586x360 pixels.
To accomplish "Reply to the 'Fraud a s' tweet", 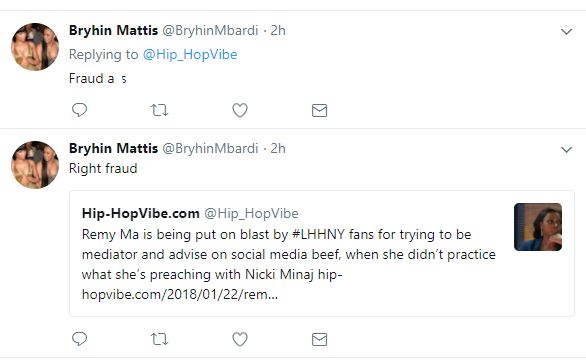I will pyautogui.click(x=79, y=110).
